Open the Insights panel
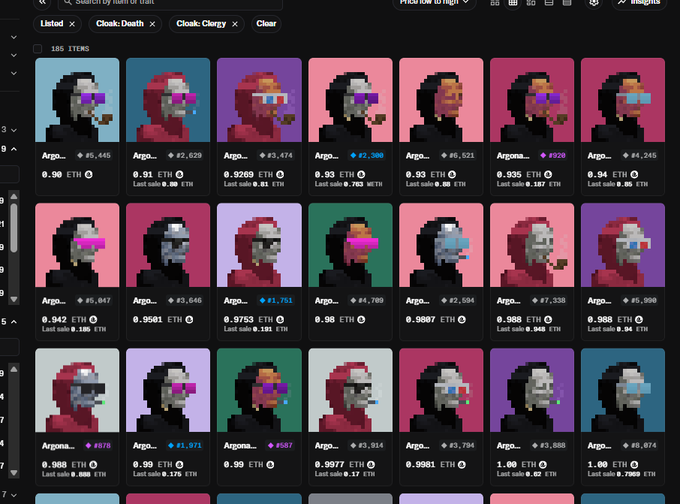The image size is (680, 504). click(x=639, y=2)
